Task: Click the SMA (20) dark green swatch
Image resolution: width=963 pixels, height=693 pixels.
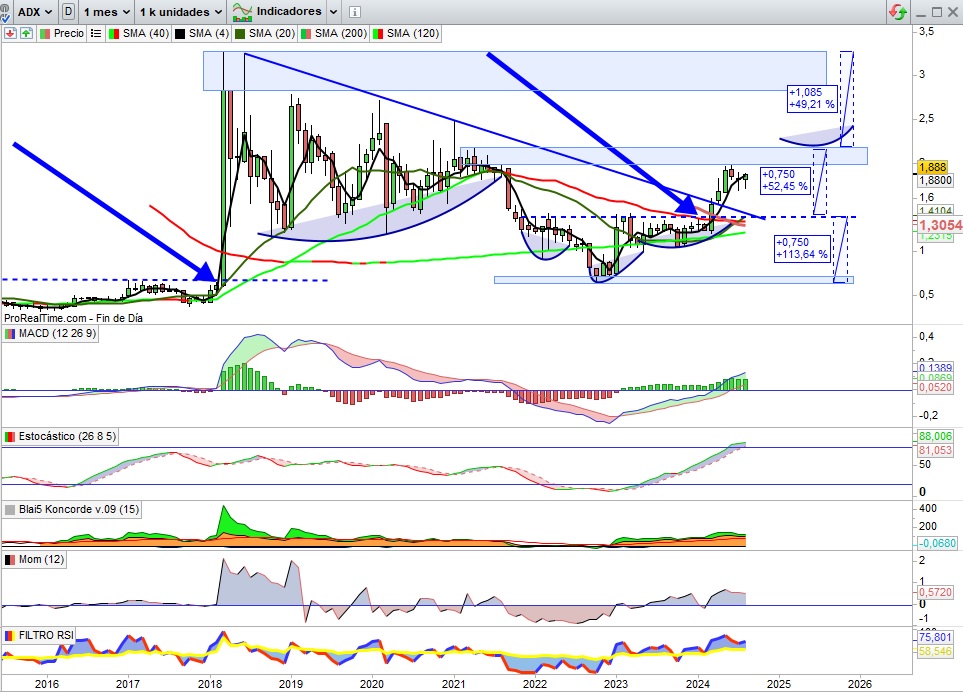Action: pyautogui.click(x=240, y=33)
